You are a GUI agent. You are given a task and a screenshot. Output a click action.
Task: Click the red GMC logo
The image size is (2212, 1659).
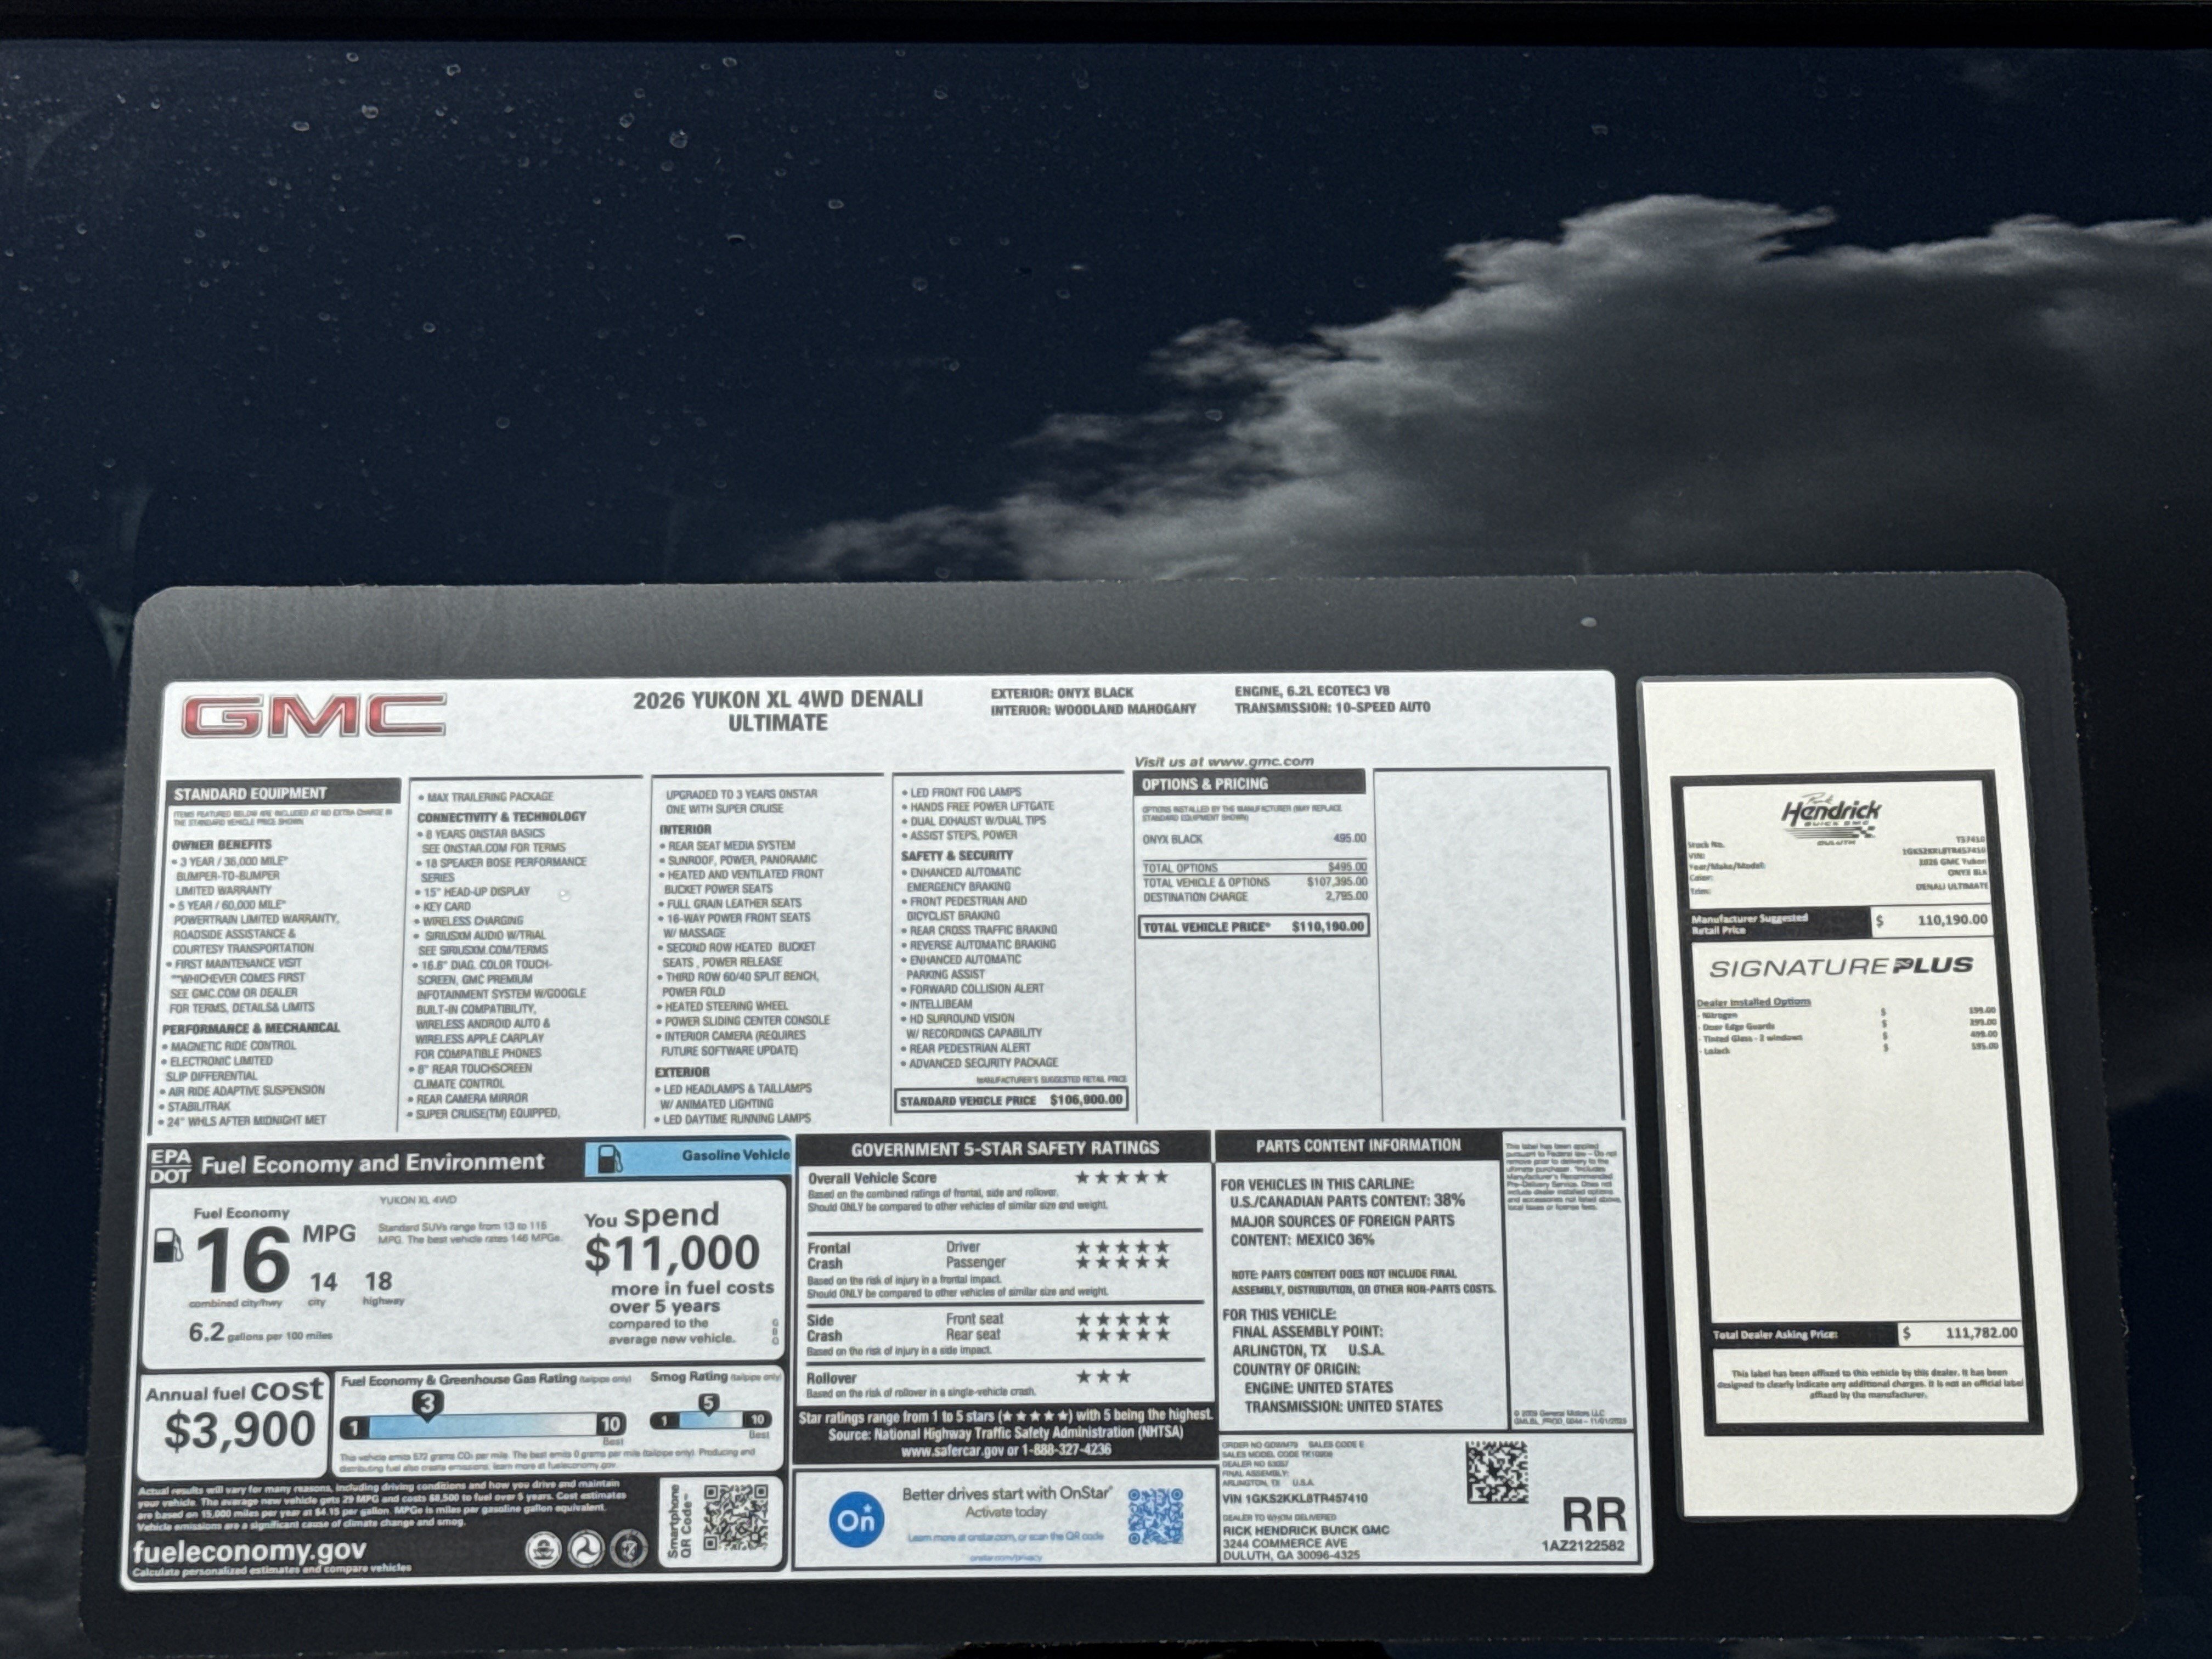point(313,715)
